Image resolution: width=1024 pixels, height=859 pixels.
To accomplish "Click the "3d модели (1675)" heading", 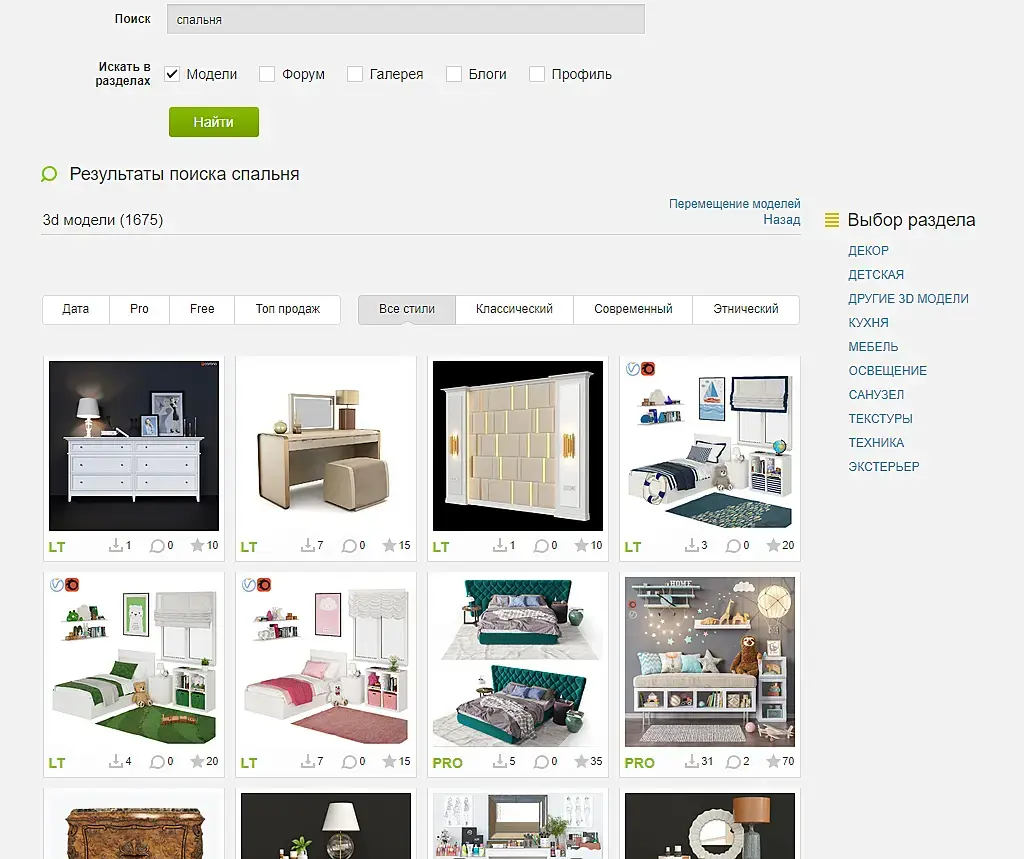I will point(103,220).
